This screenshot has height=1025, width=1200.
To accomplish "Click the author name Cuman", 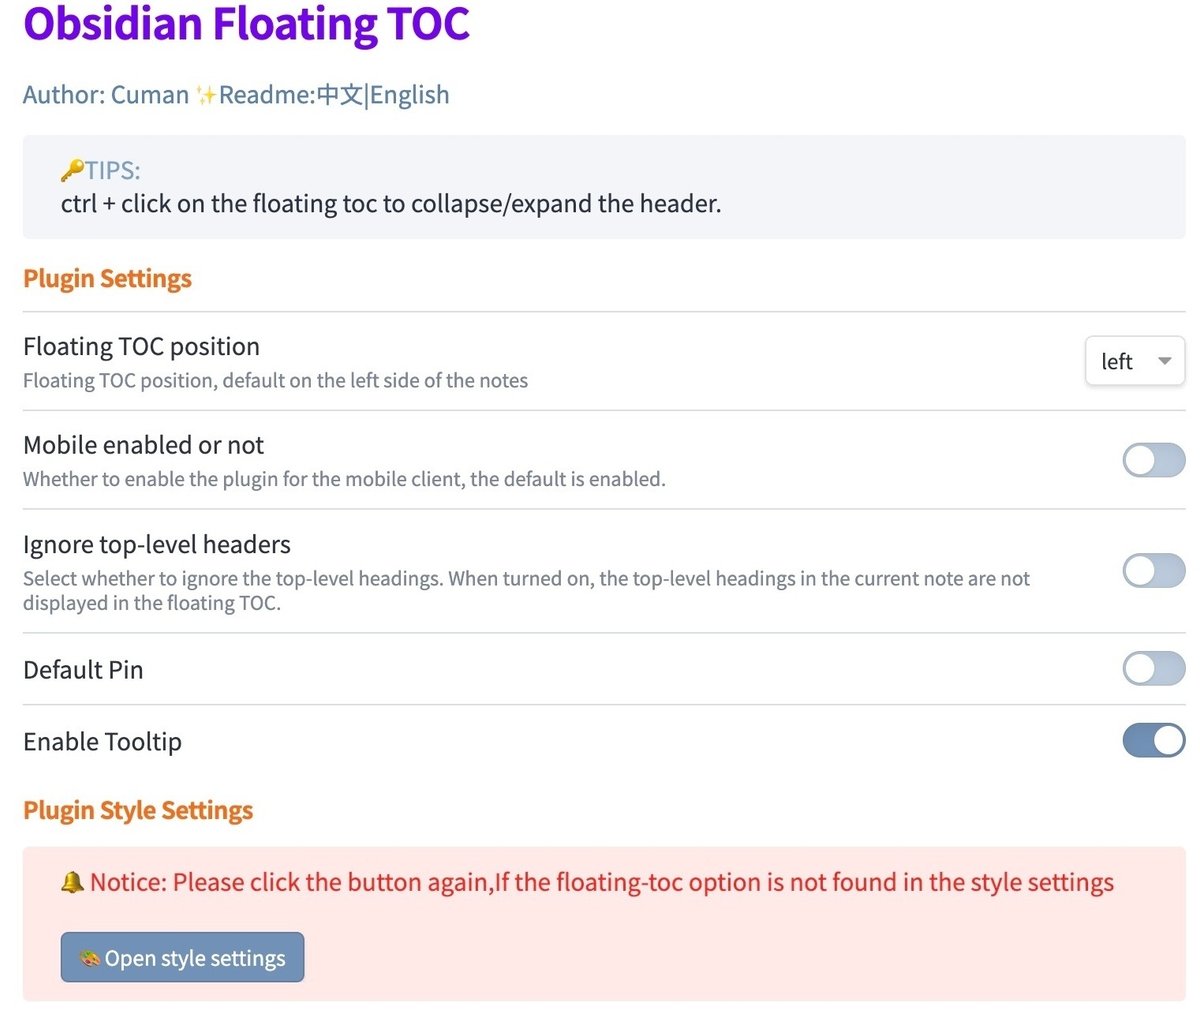I will pos(151,94).
